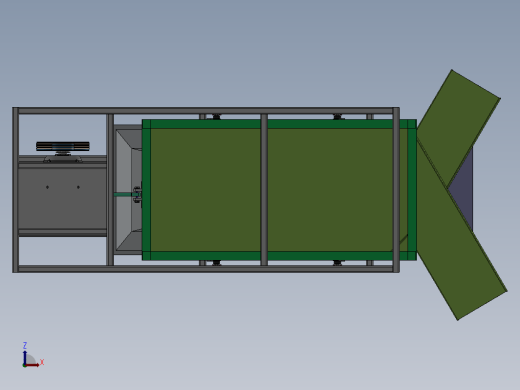Select the olive tray surface left of crossbar

(205, 190)
